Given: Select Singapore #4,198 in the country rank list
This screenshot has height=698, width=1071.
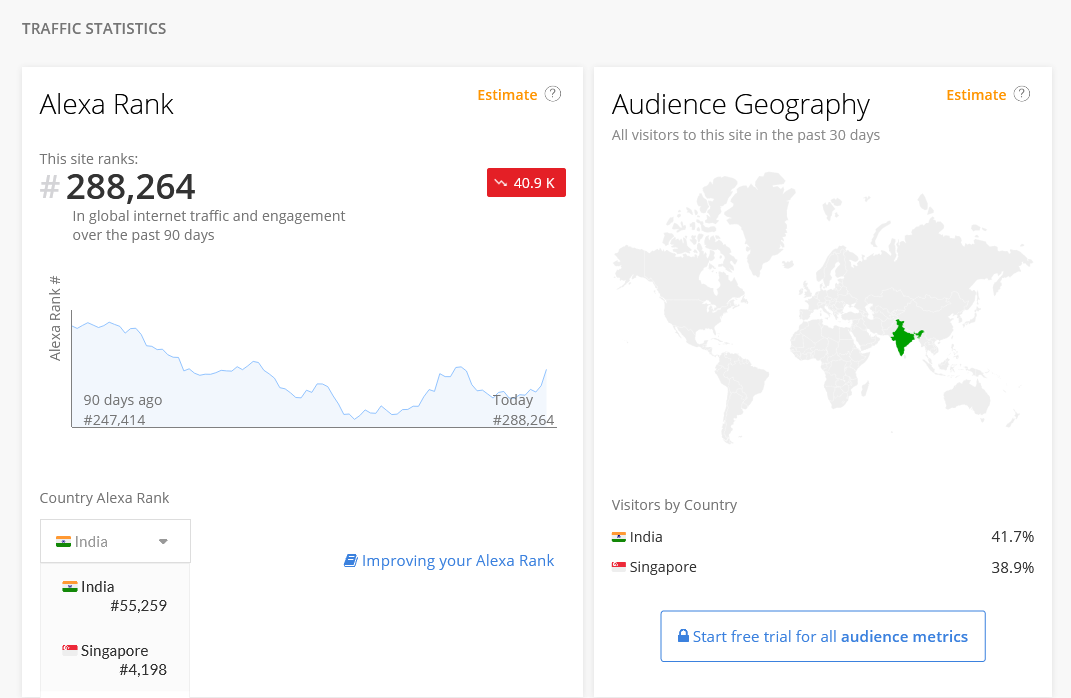Looking at the screenshot, I should pos(115,660).
